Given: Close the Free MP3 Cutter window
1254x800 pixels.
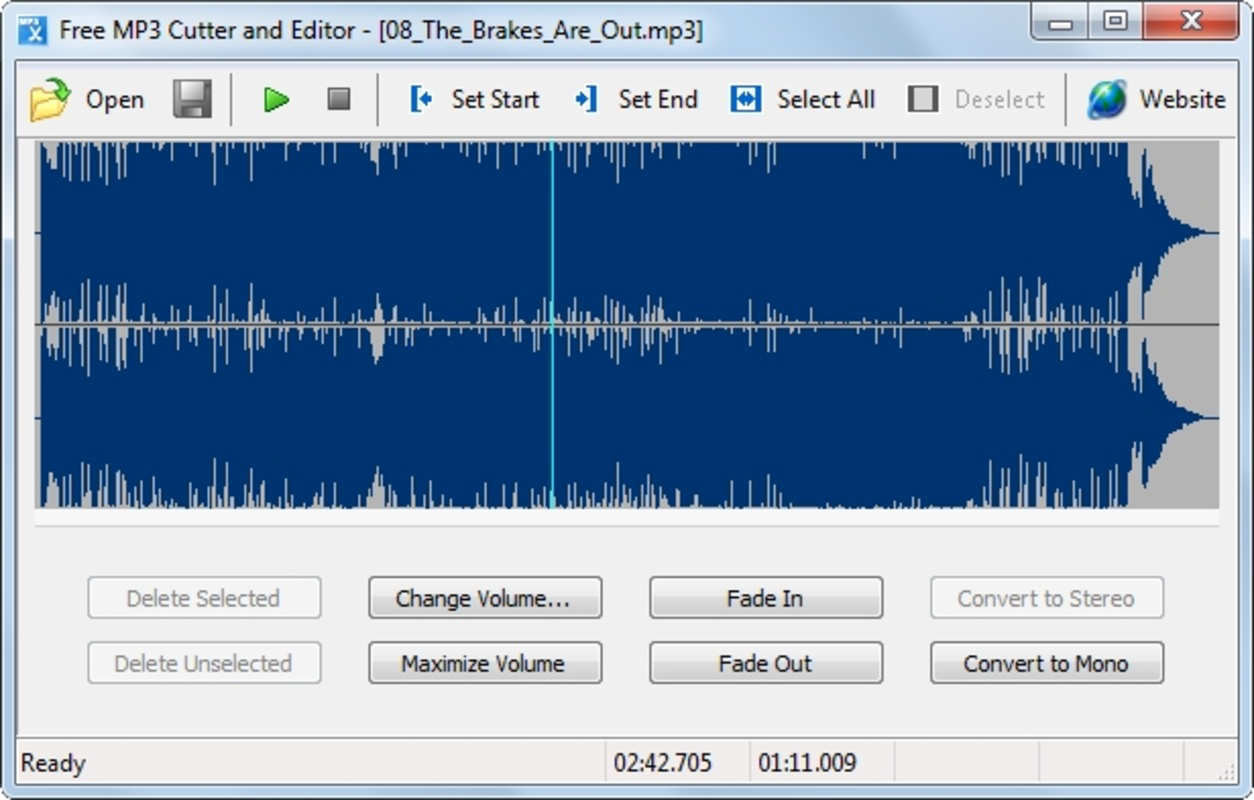Looking at the screenshot, I should click(x=1190, y=22).
